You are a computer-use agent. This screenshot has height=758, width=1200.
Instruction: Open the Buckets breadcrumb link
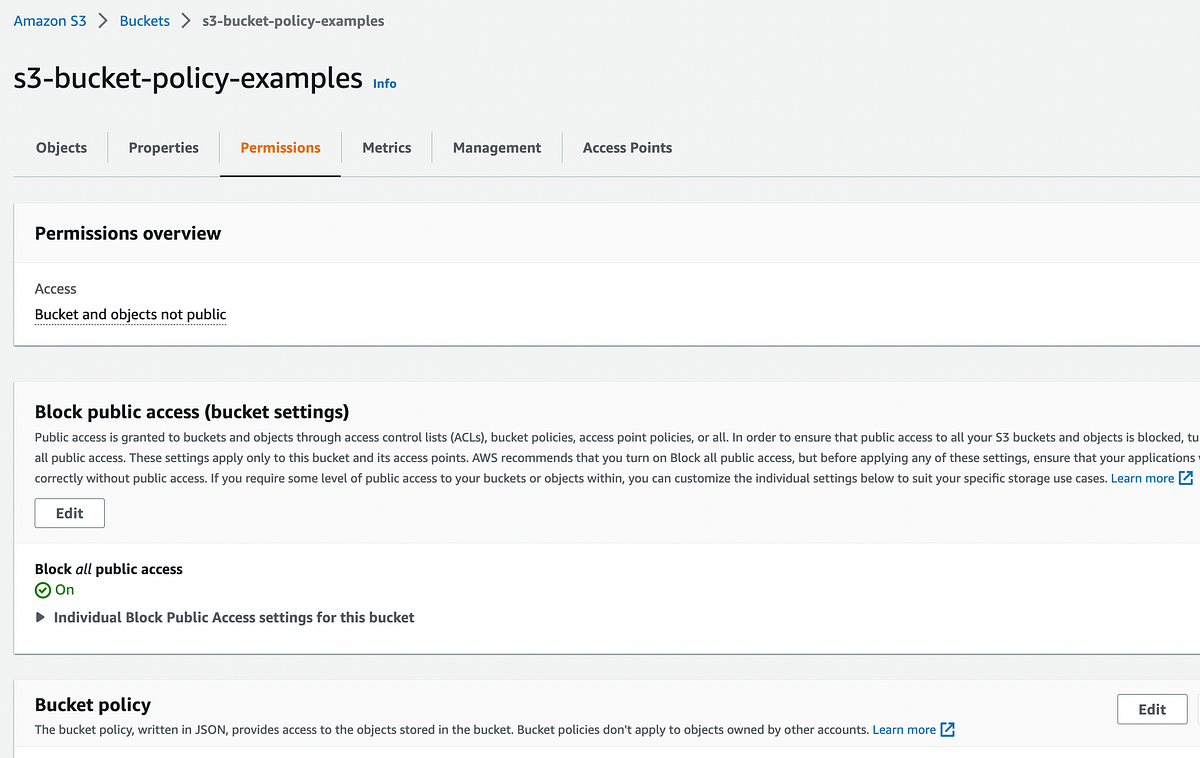144,20
